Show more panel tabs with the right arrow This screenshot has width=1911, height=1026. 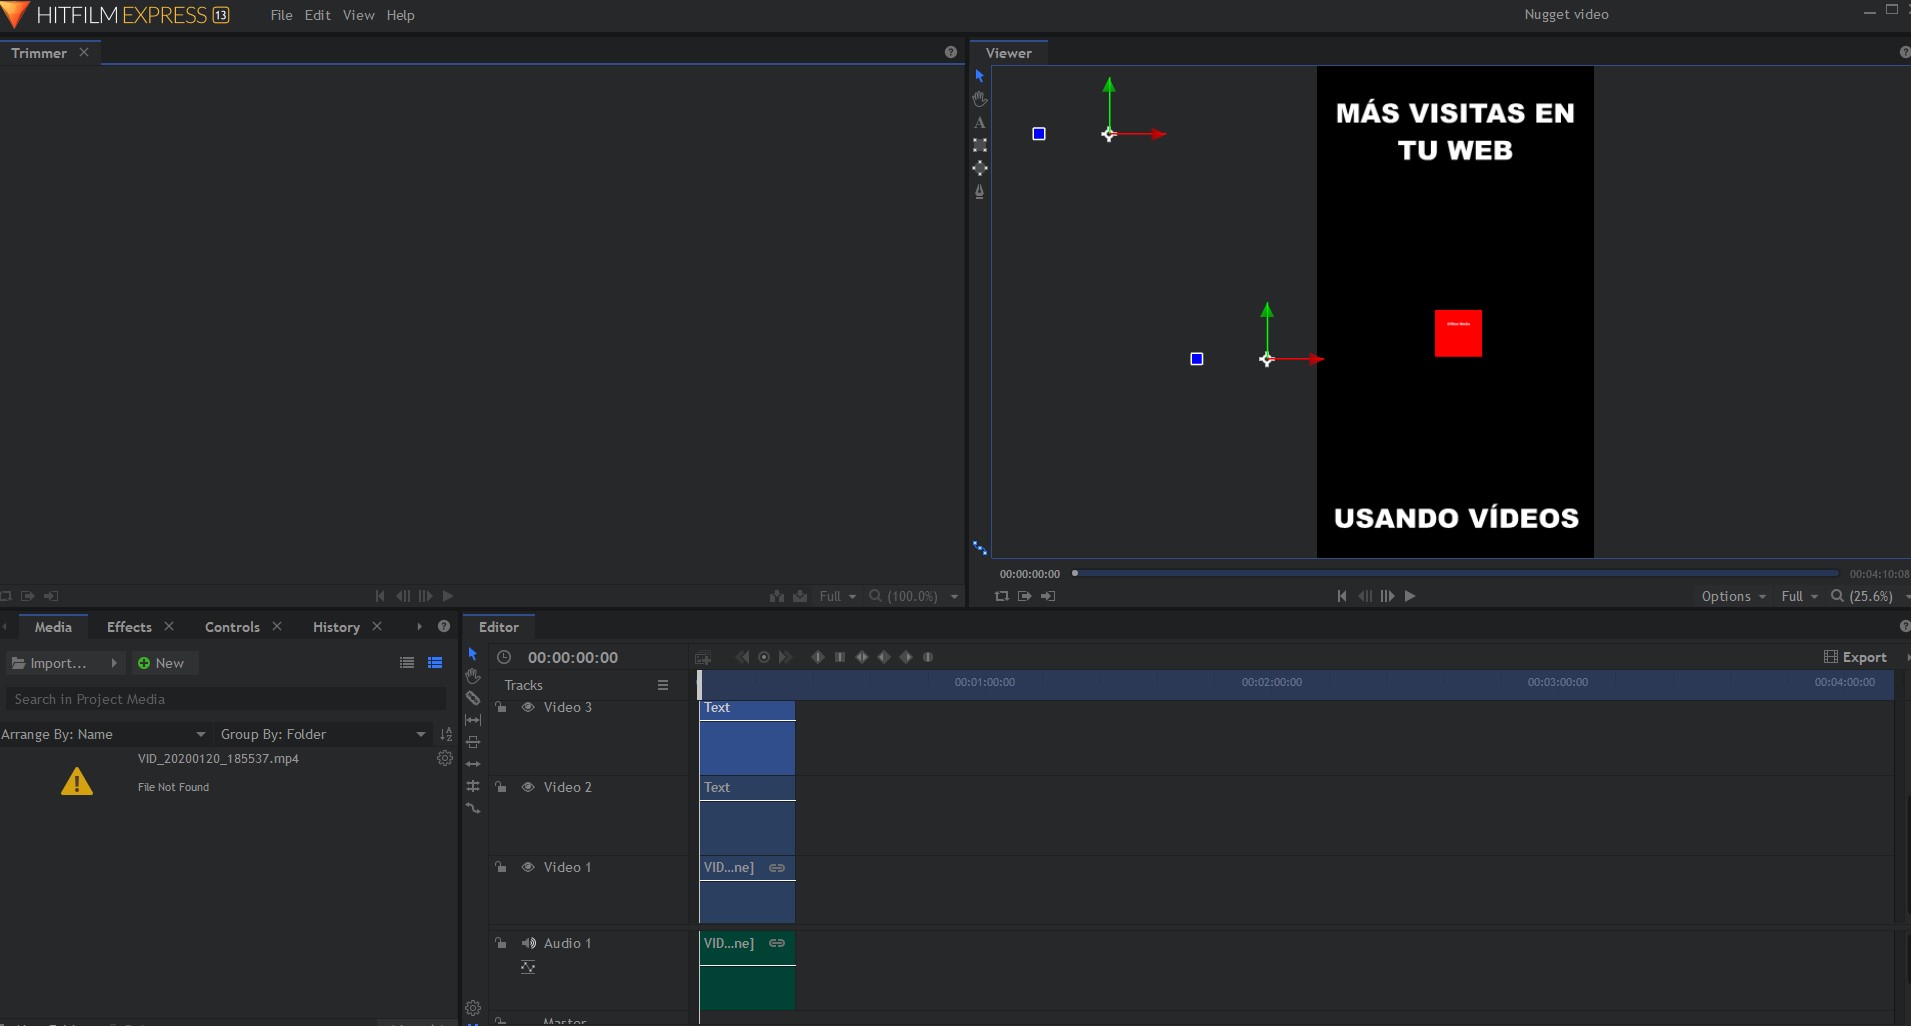point(419,627)
